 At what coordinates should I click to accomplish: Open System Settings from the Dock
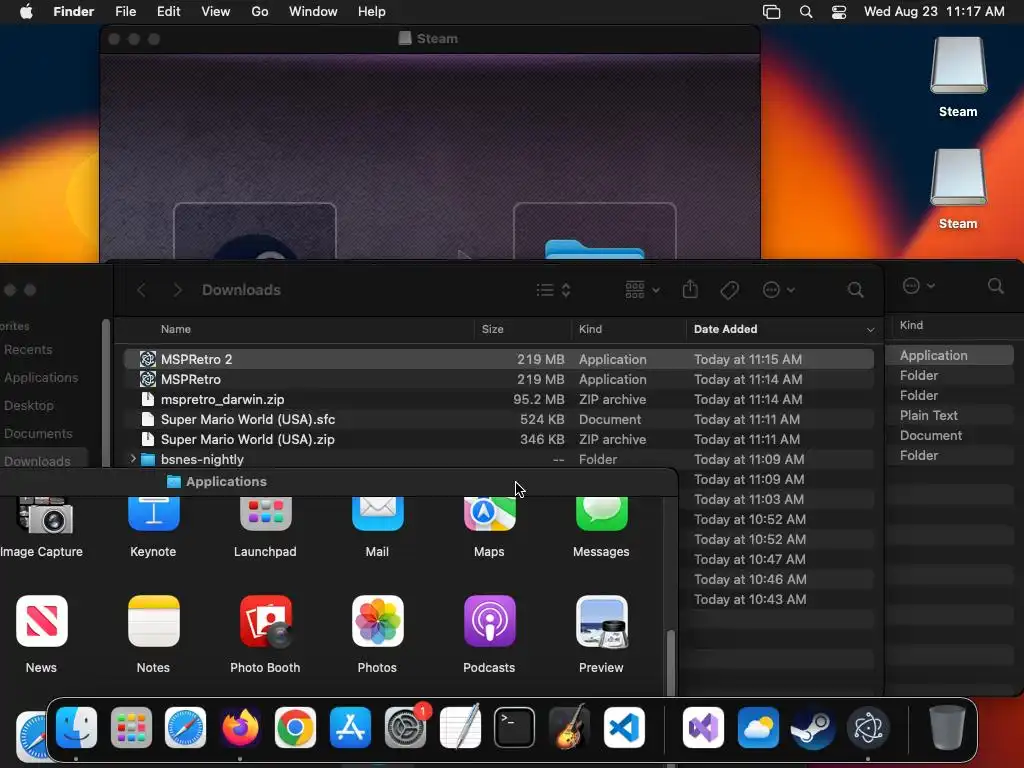click(x=406, y=728)
